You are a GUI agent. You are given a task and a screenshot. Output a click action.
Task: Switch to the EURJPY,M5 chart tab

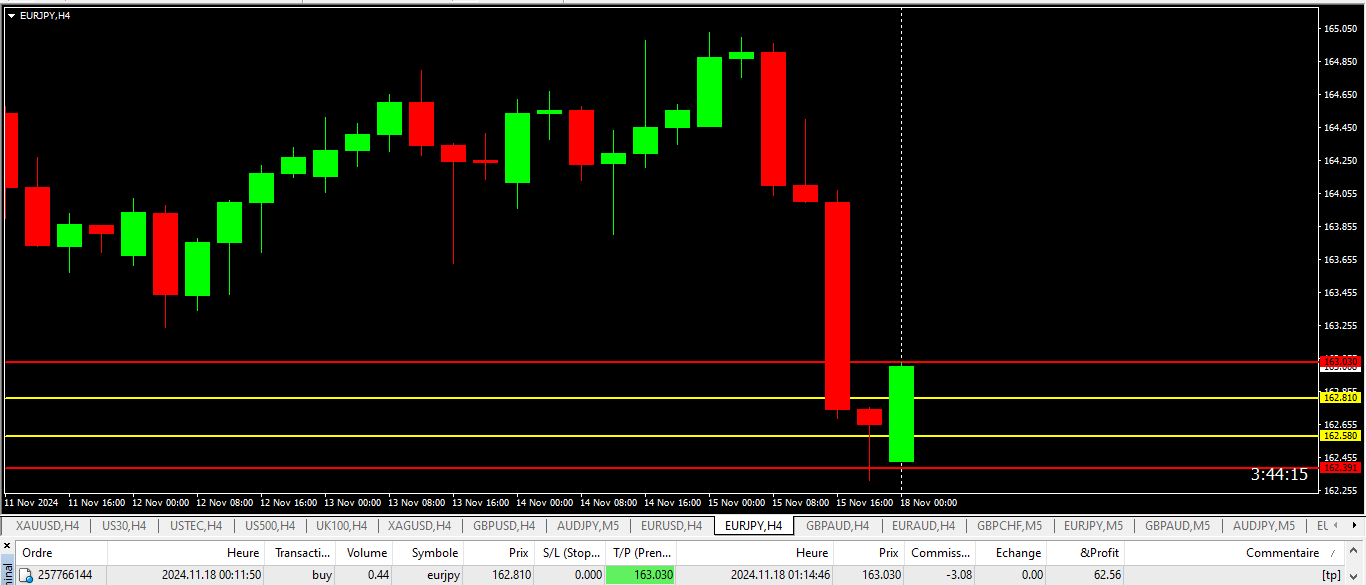point(1094,526)
